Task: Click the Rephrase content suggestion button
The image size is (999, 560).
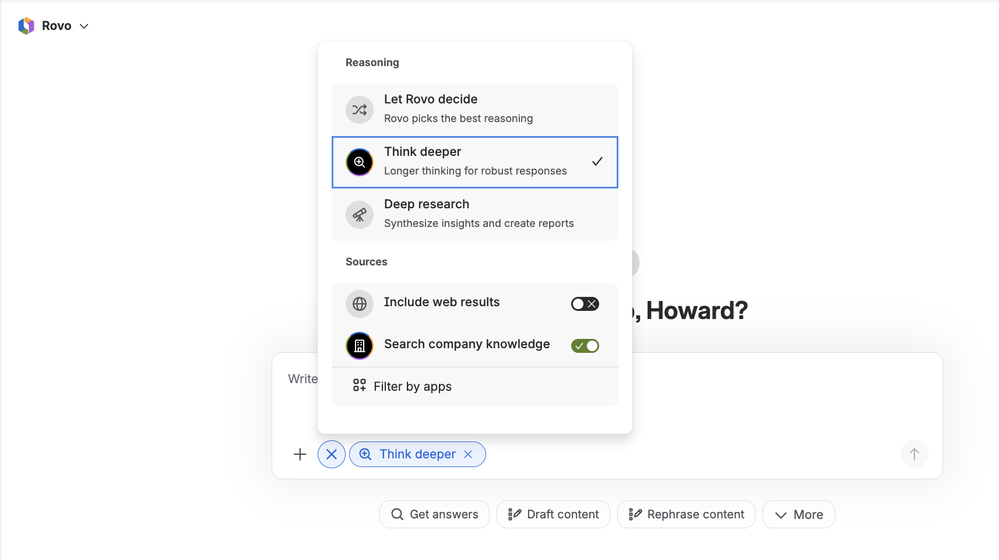Action: [x=686, y=514]
